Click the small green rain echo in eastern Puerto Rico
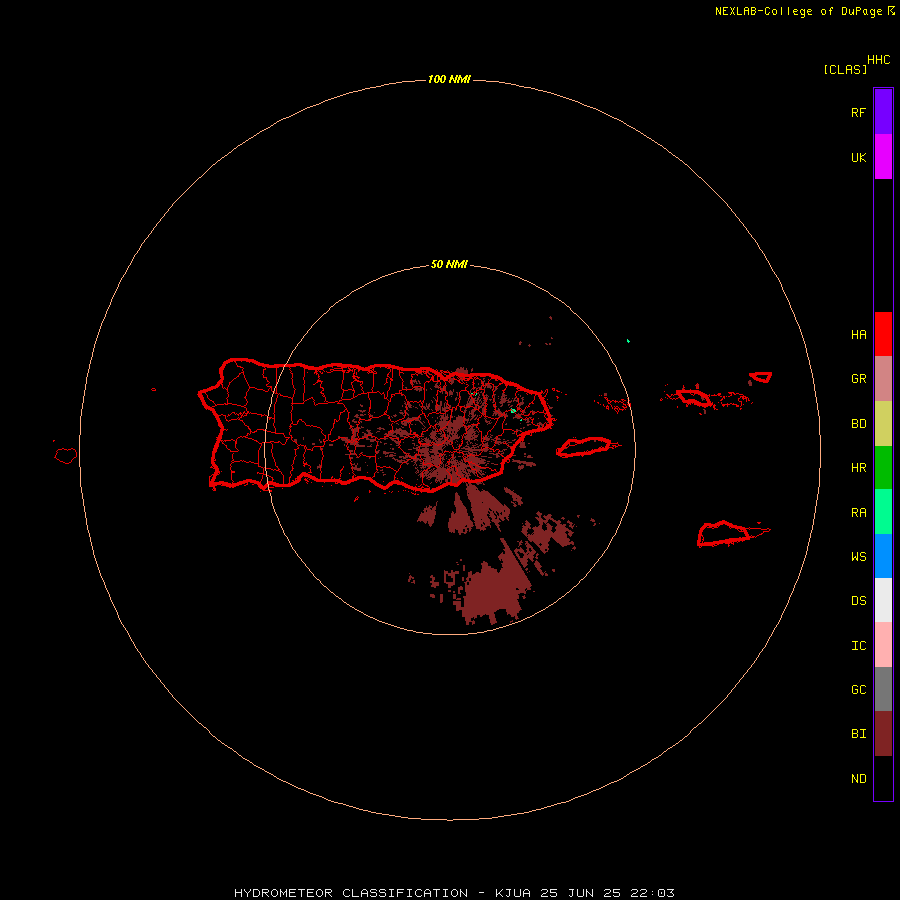This screenshot has width=900, height=900. point(513,410)
